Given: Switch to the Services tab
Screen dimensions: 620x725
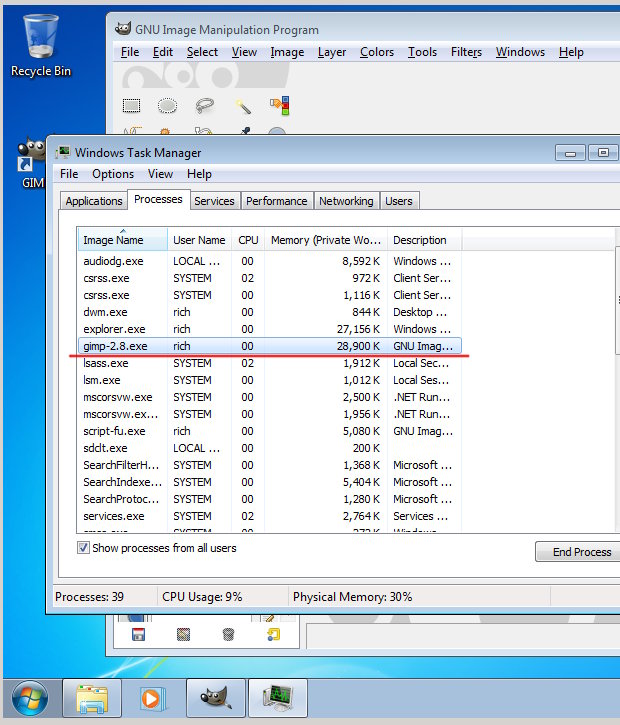Looking at the screenshot, I should [214, 201].
